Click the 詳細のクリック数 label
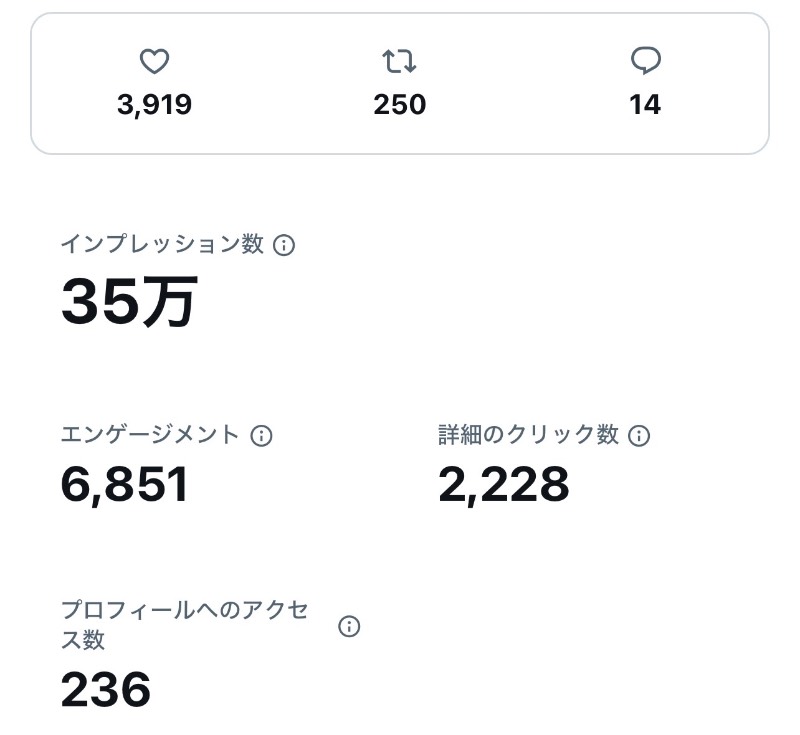The width and height of the screenshot is (800, 735). [x=528, y=435]
